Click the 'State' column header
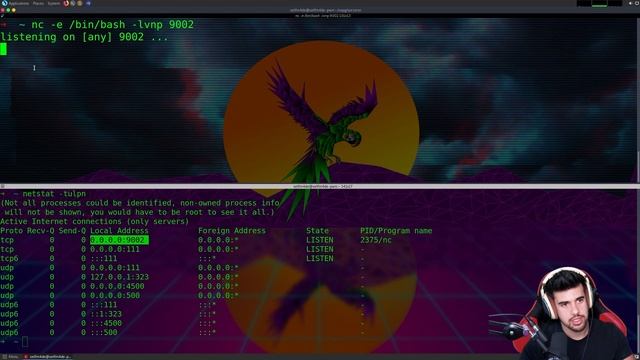Viewport: 640px width, 360px height. 317,231
